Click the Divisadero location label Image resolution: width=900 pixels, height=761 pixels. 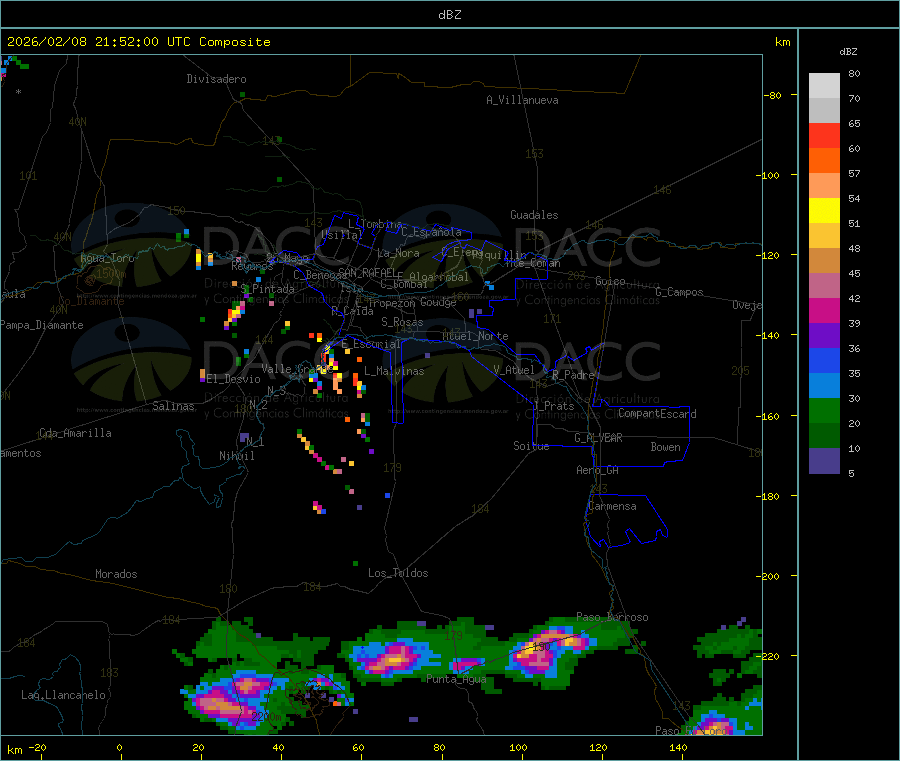216,79
